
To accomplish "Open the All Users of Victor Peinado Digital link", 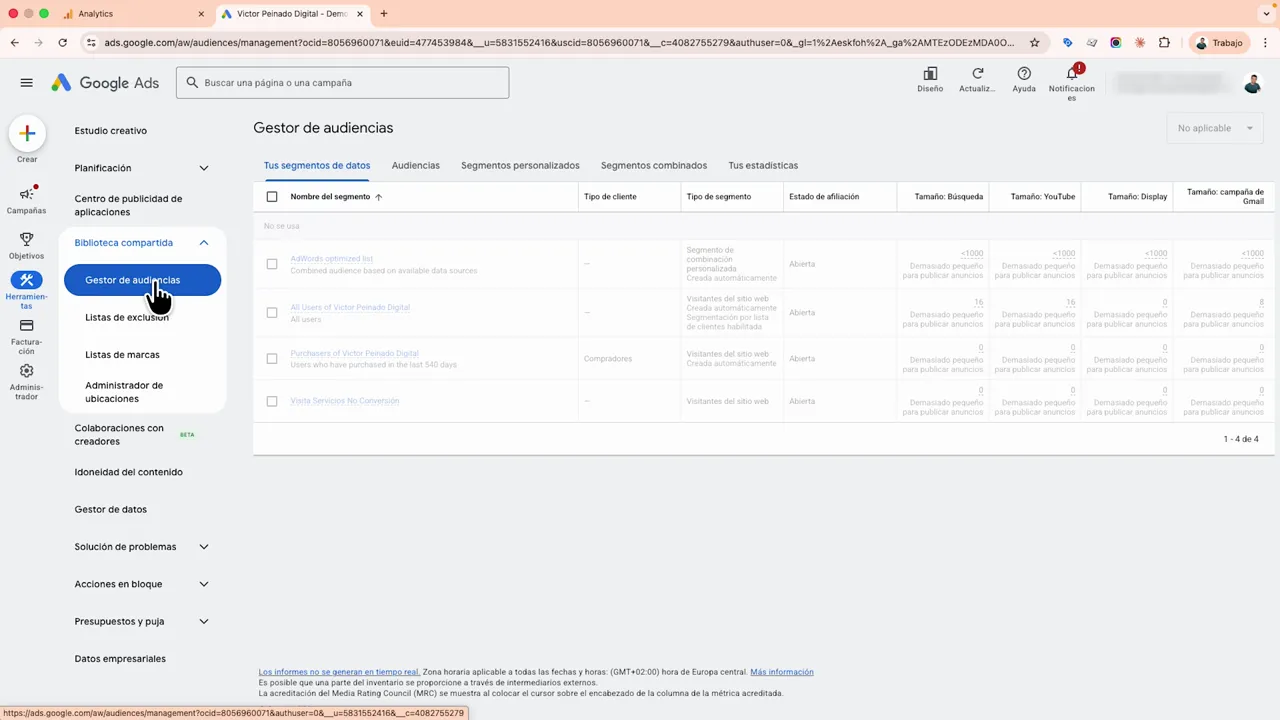I will [350, 308].
